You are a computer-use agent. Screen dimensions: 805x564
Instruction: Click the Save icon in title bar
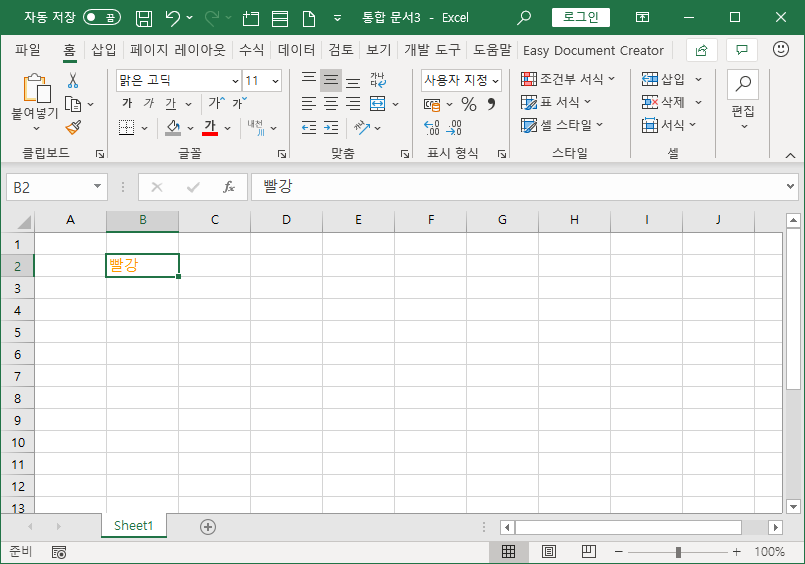pyautogui.click(x=144, y=18)
